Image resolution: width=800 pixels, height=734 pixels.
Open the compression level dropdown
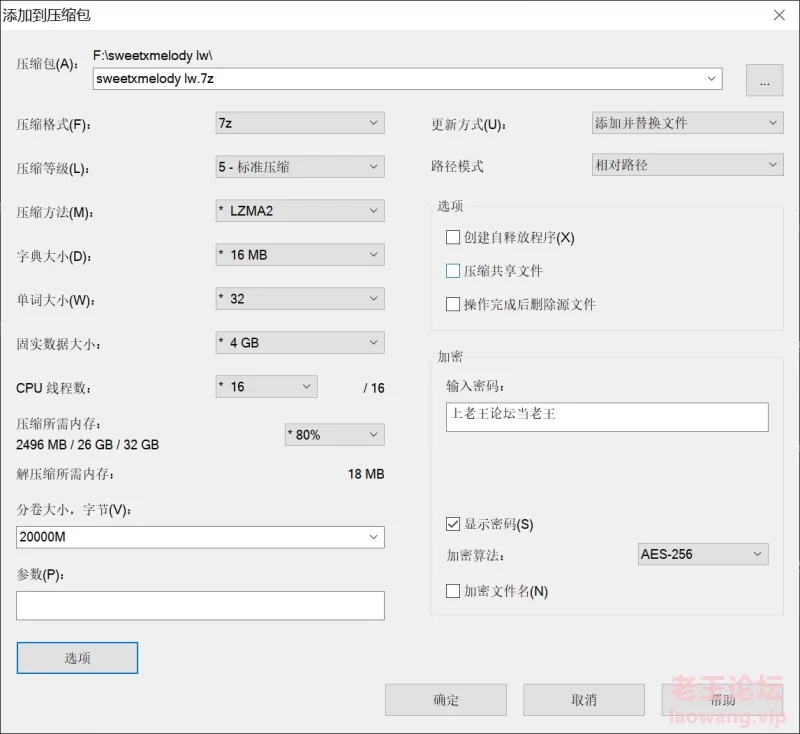[300, 167]
